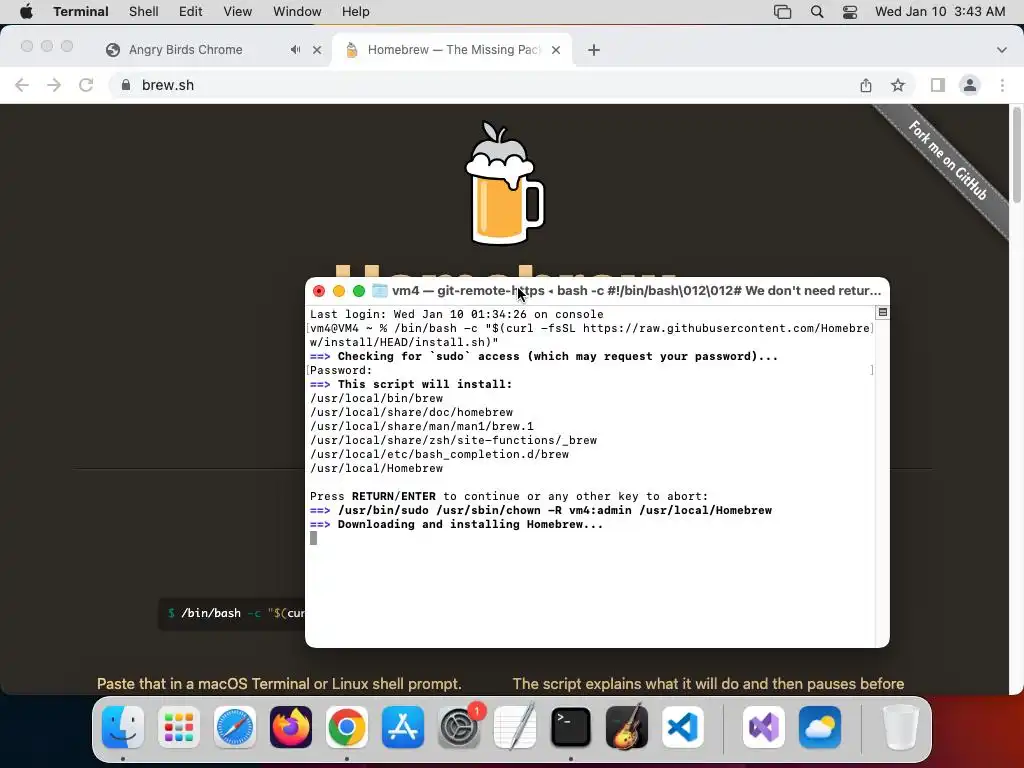Close the Homebrew tab
This screenshot has width=1024, height=768.
click(556, 50)
